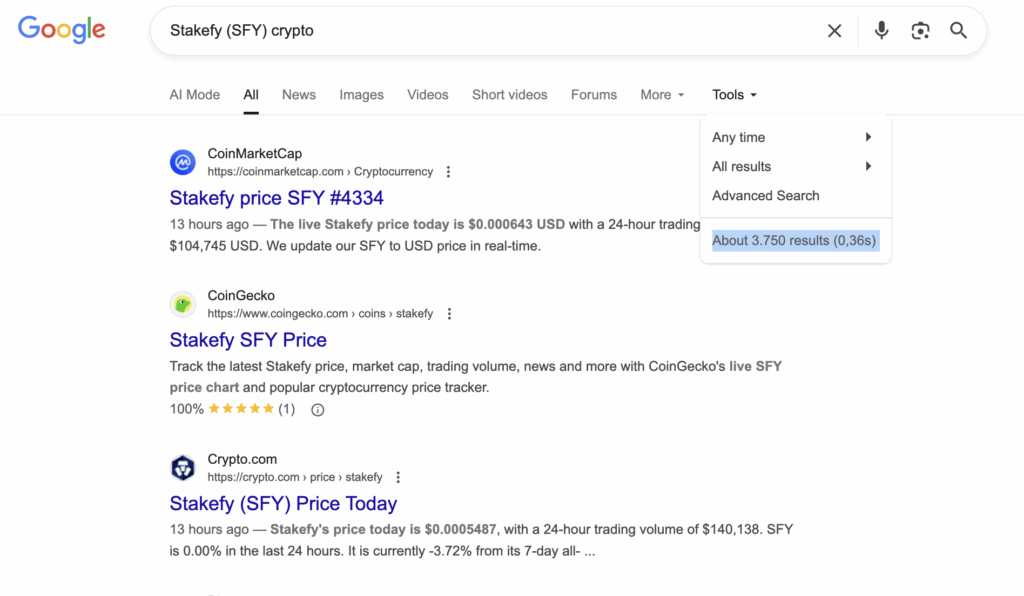Select Advanced Search from Tools menu

click(765, 195)
